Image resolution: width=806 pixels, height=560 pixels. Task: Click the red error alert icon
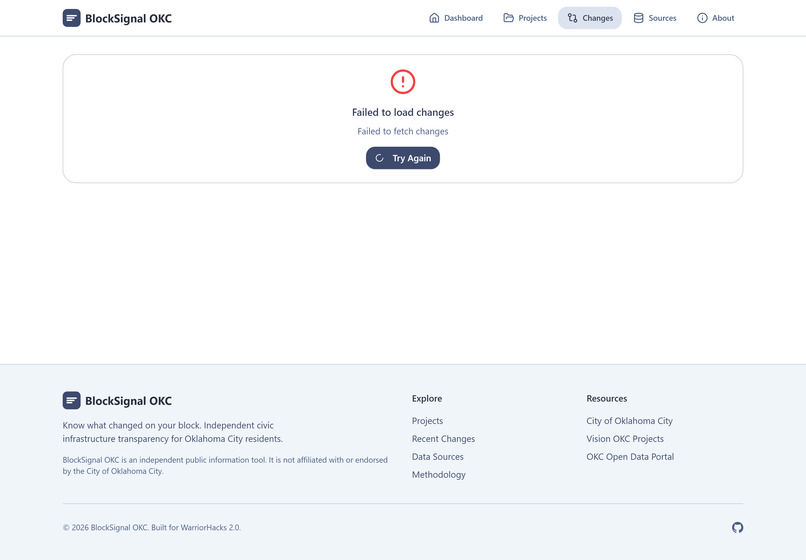point(403,82)
